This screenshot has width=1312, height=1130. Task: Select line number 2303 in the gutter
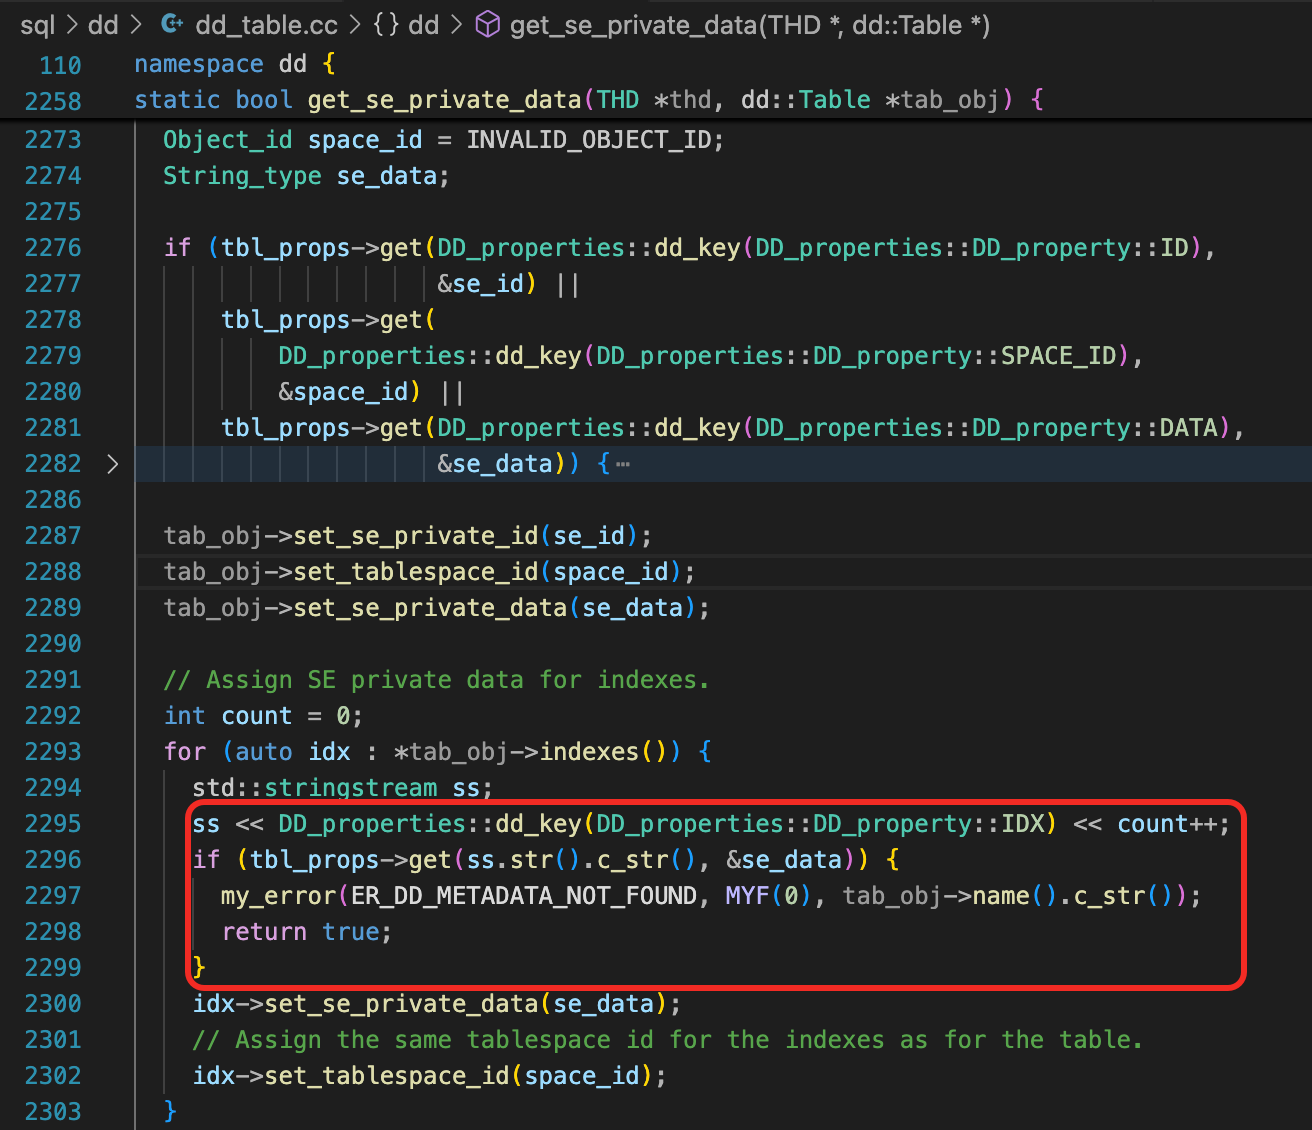pyautogui.click(x=53, y=1112)
